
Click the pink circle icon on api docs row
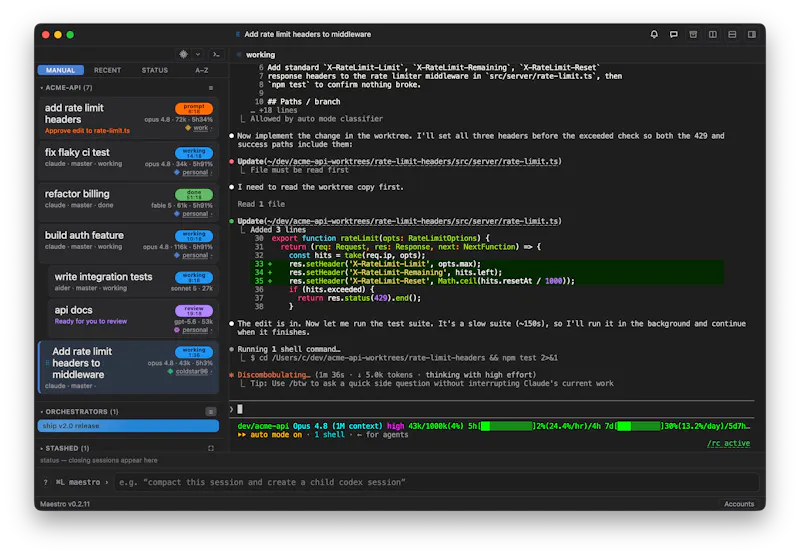coord(177,330)
